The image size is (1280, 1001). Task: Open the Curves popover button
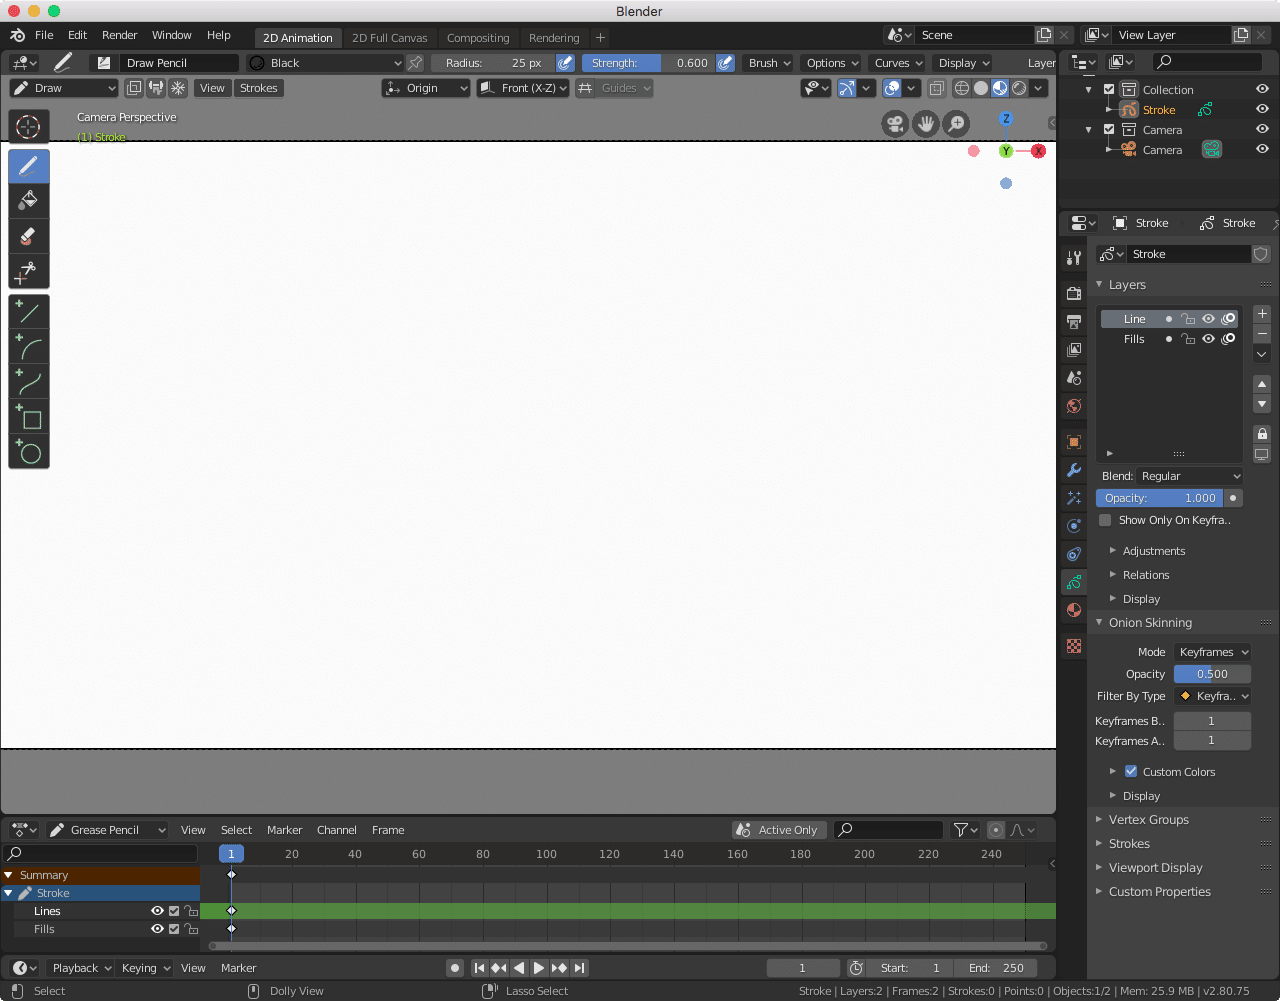coord(897,63)
